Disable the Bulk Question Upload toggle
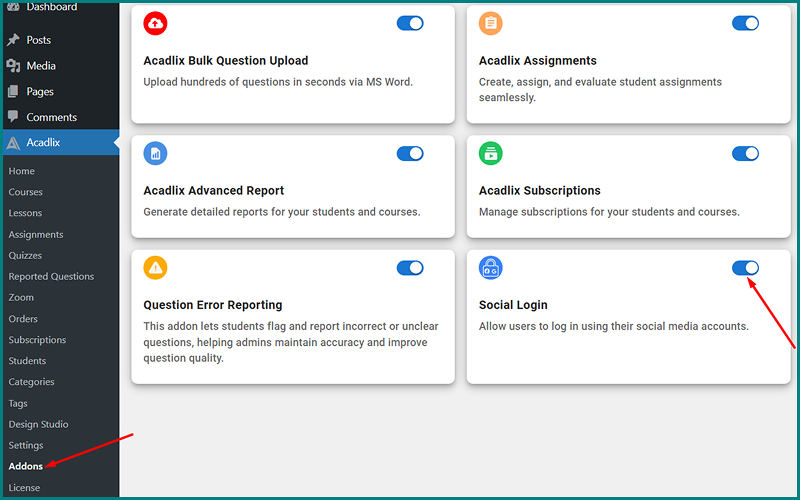This screenshot has height=500, width=800. (x=410, y=23)
